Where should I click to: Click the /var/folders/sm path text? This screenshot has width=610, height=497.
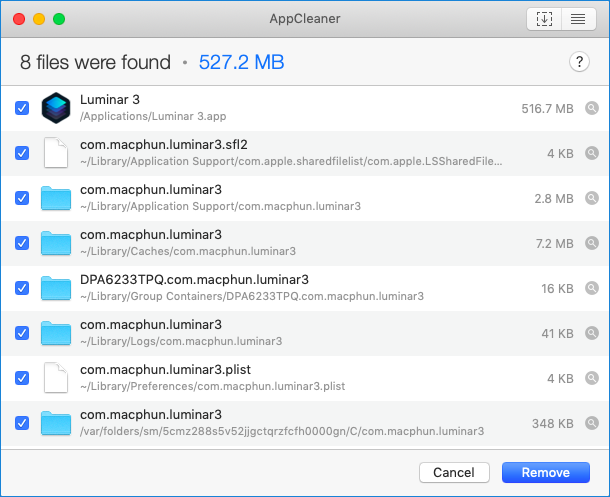click(x=282, y=431)
